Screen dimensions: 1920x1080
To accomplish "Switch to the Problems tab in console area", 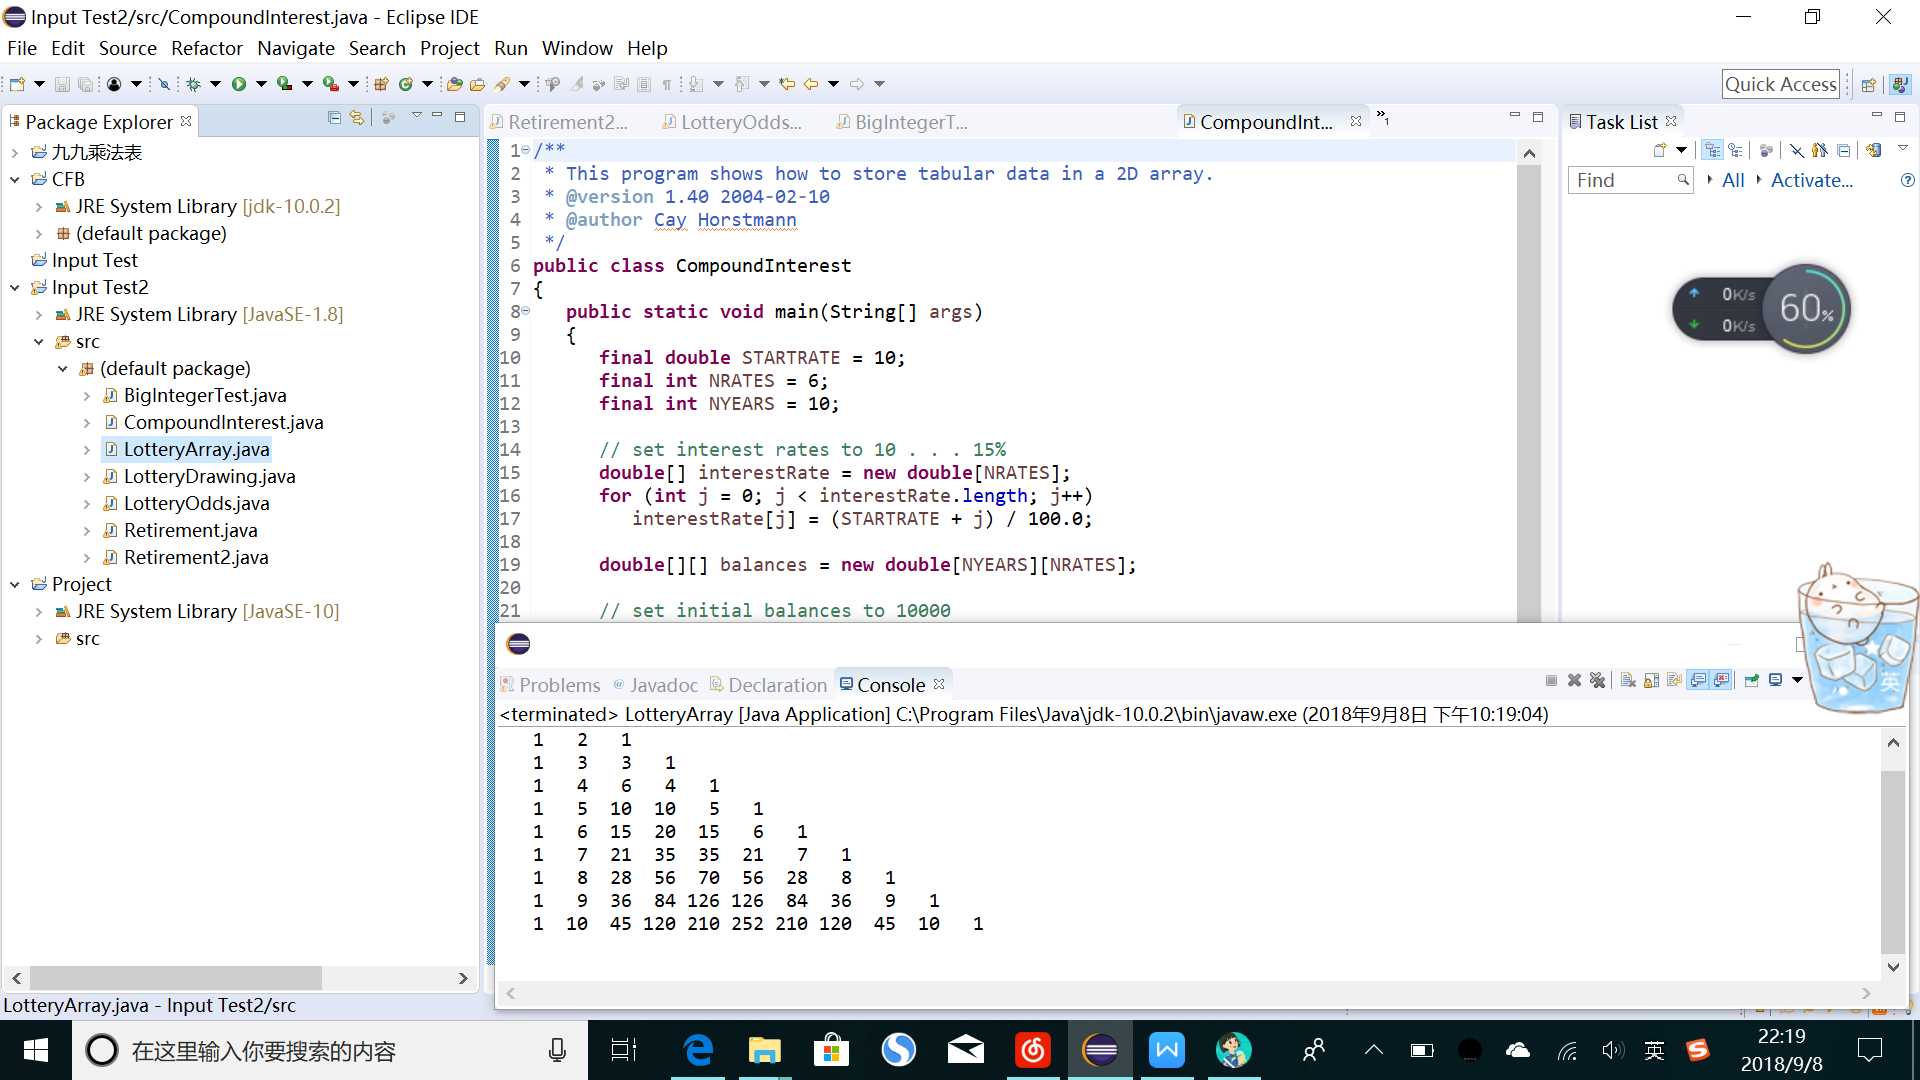I will click(559, 684).
